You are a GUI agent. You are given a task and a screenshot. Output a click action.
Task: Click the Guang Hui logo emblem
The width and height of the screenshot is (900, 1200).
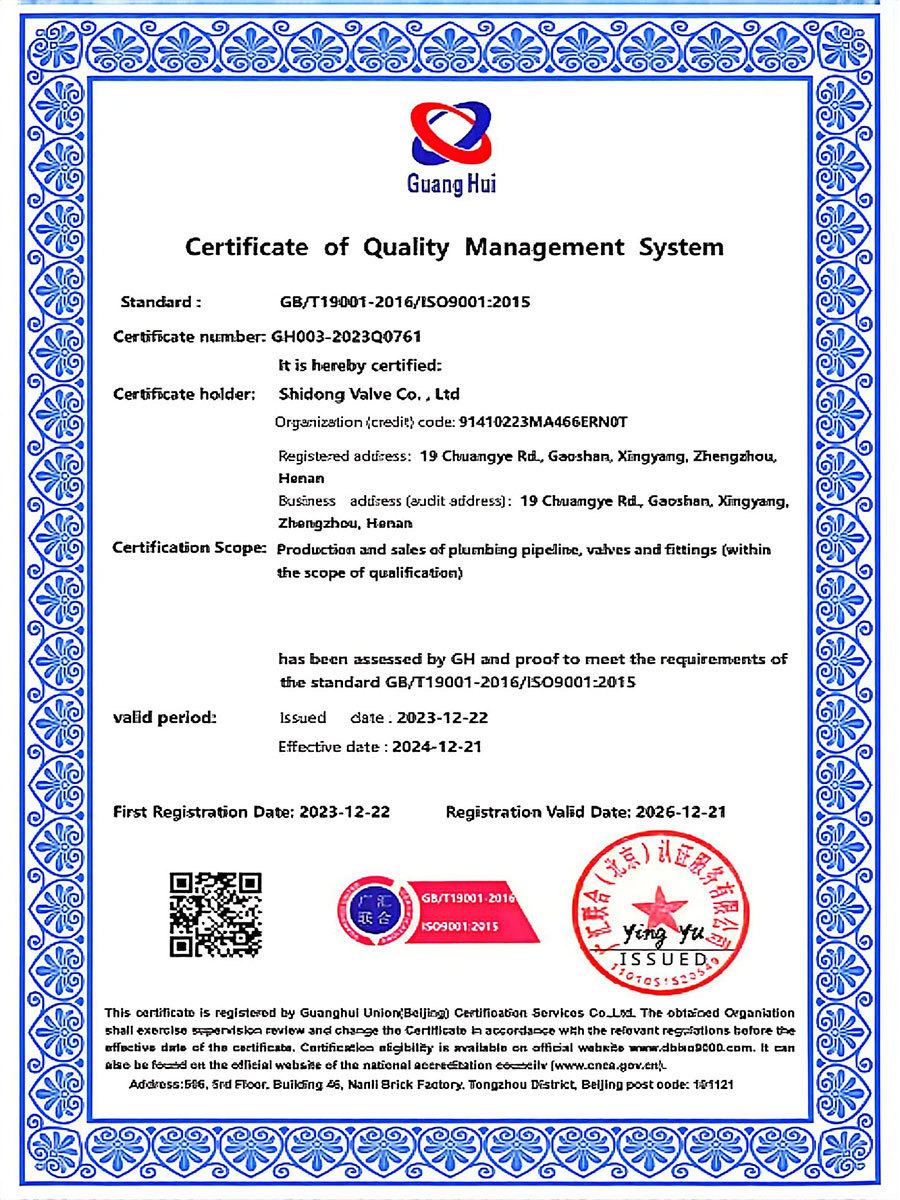(452, 134)
